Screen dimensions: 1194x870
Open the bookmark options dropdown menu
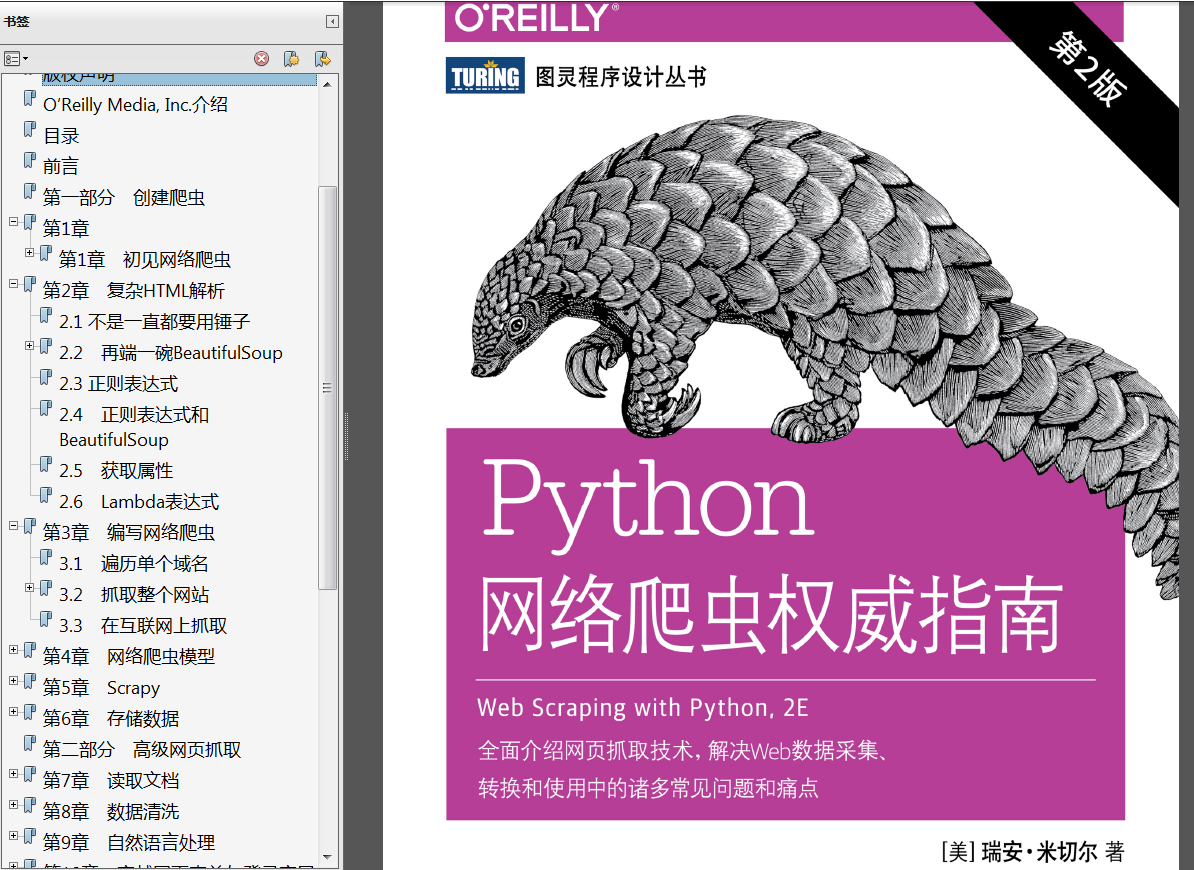point(16,59)
